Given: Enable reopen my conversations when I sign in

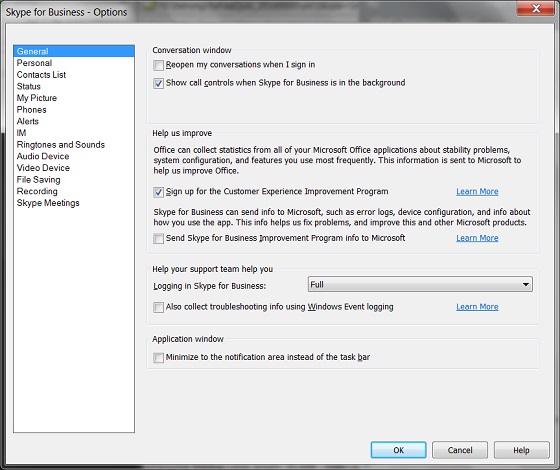Looking at the screenshot, I should pos(158,65).
